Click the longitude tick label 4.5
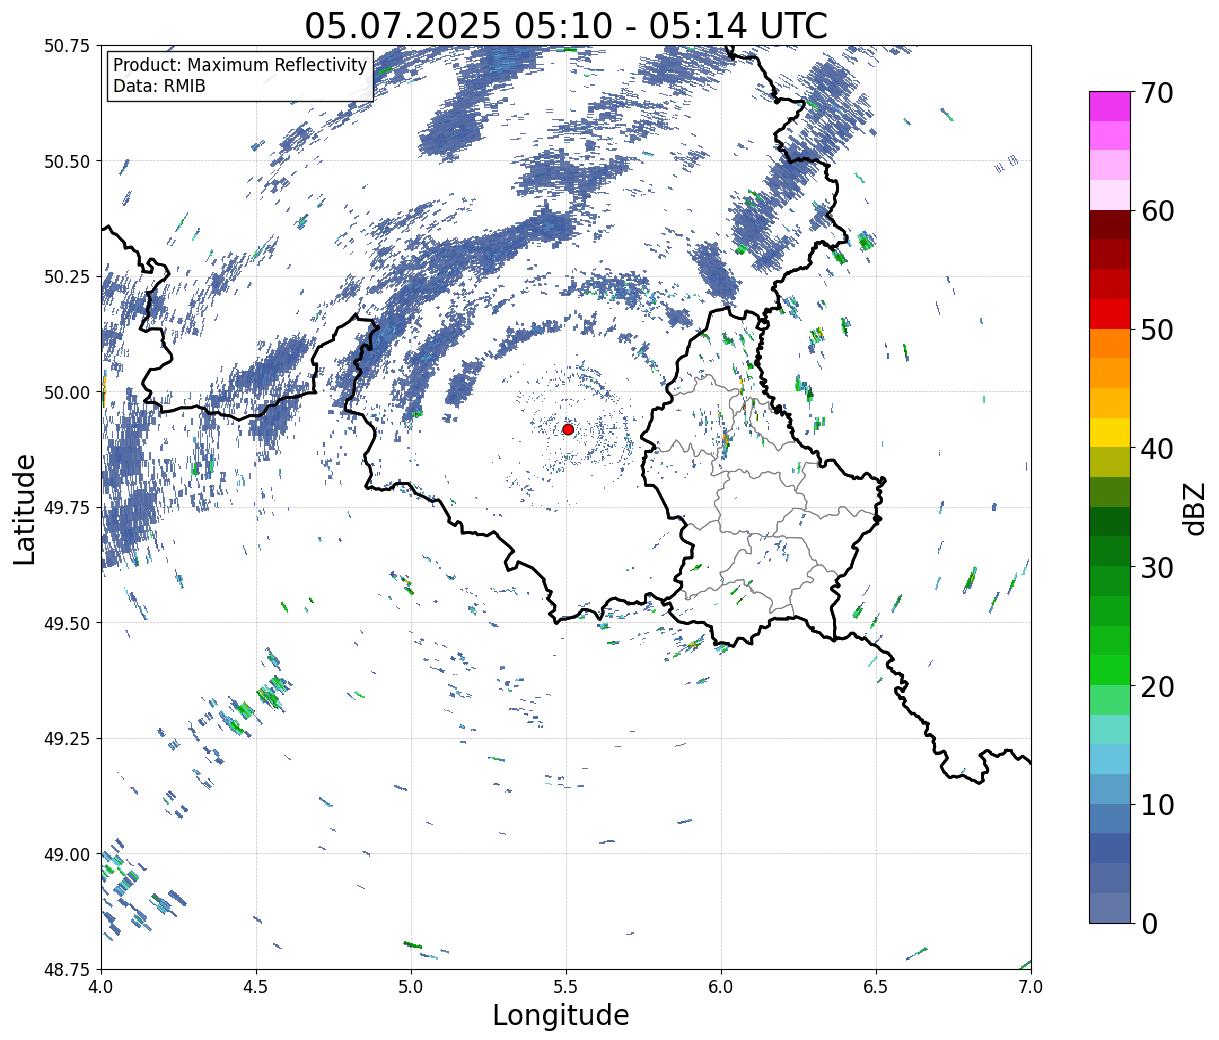The image size is (1219, 1040). (x=256, y=987)
